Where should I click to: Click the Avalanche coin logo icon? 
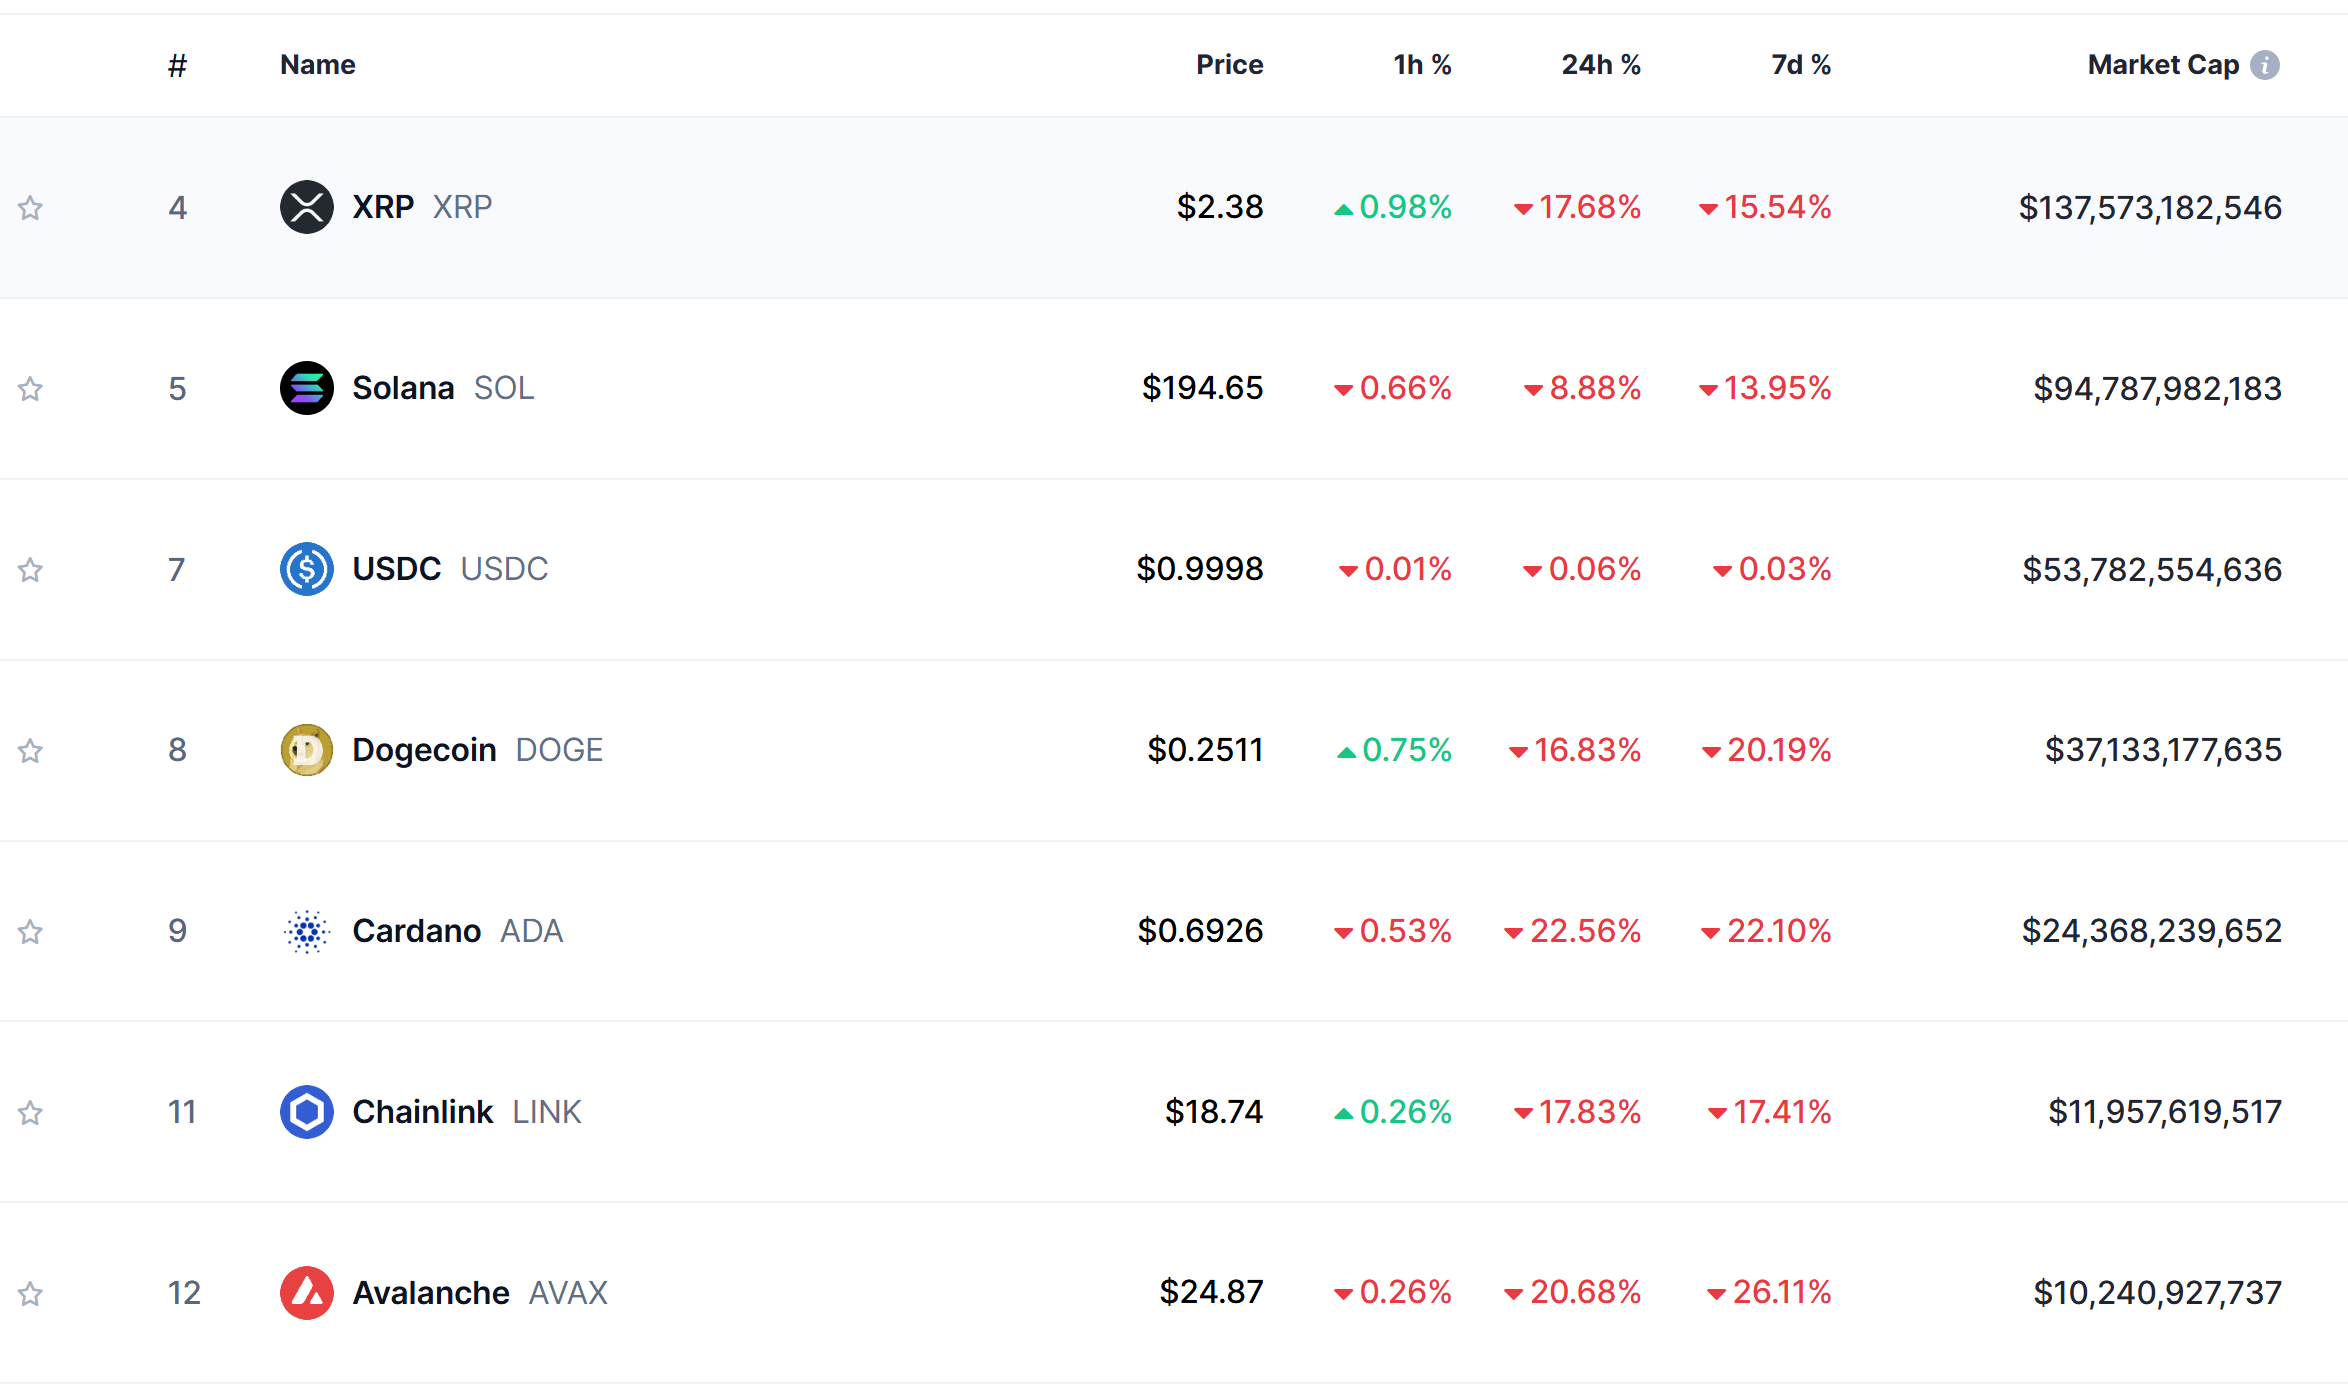[307, 1293]
